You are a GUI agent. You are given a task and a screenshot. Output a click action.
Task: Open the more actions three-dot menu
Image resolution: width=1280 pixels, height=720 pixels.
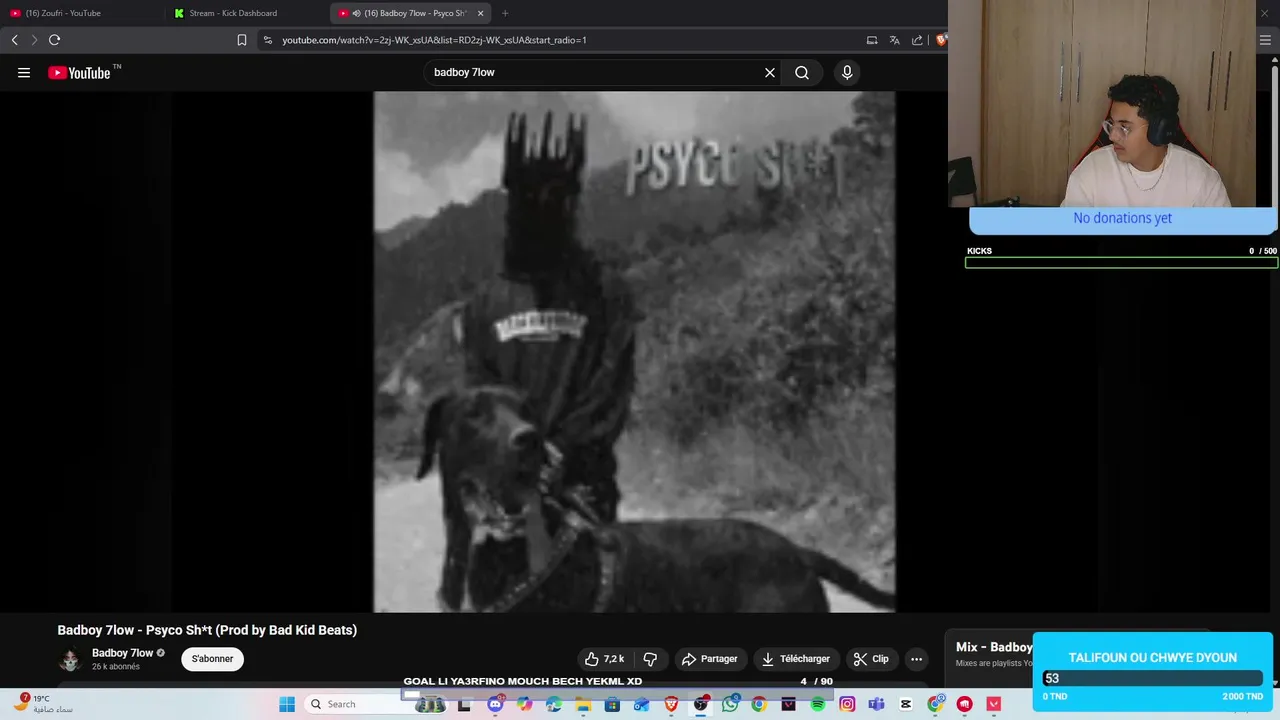916,659
